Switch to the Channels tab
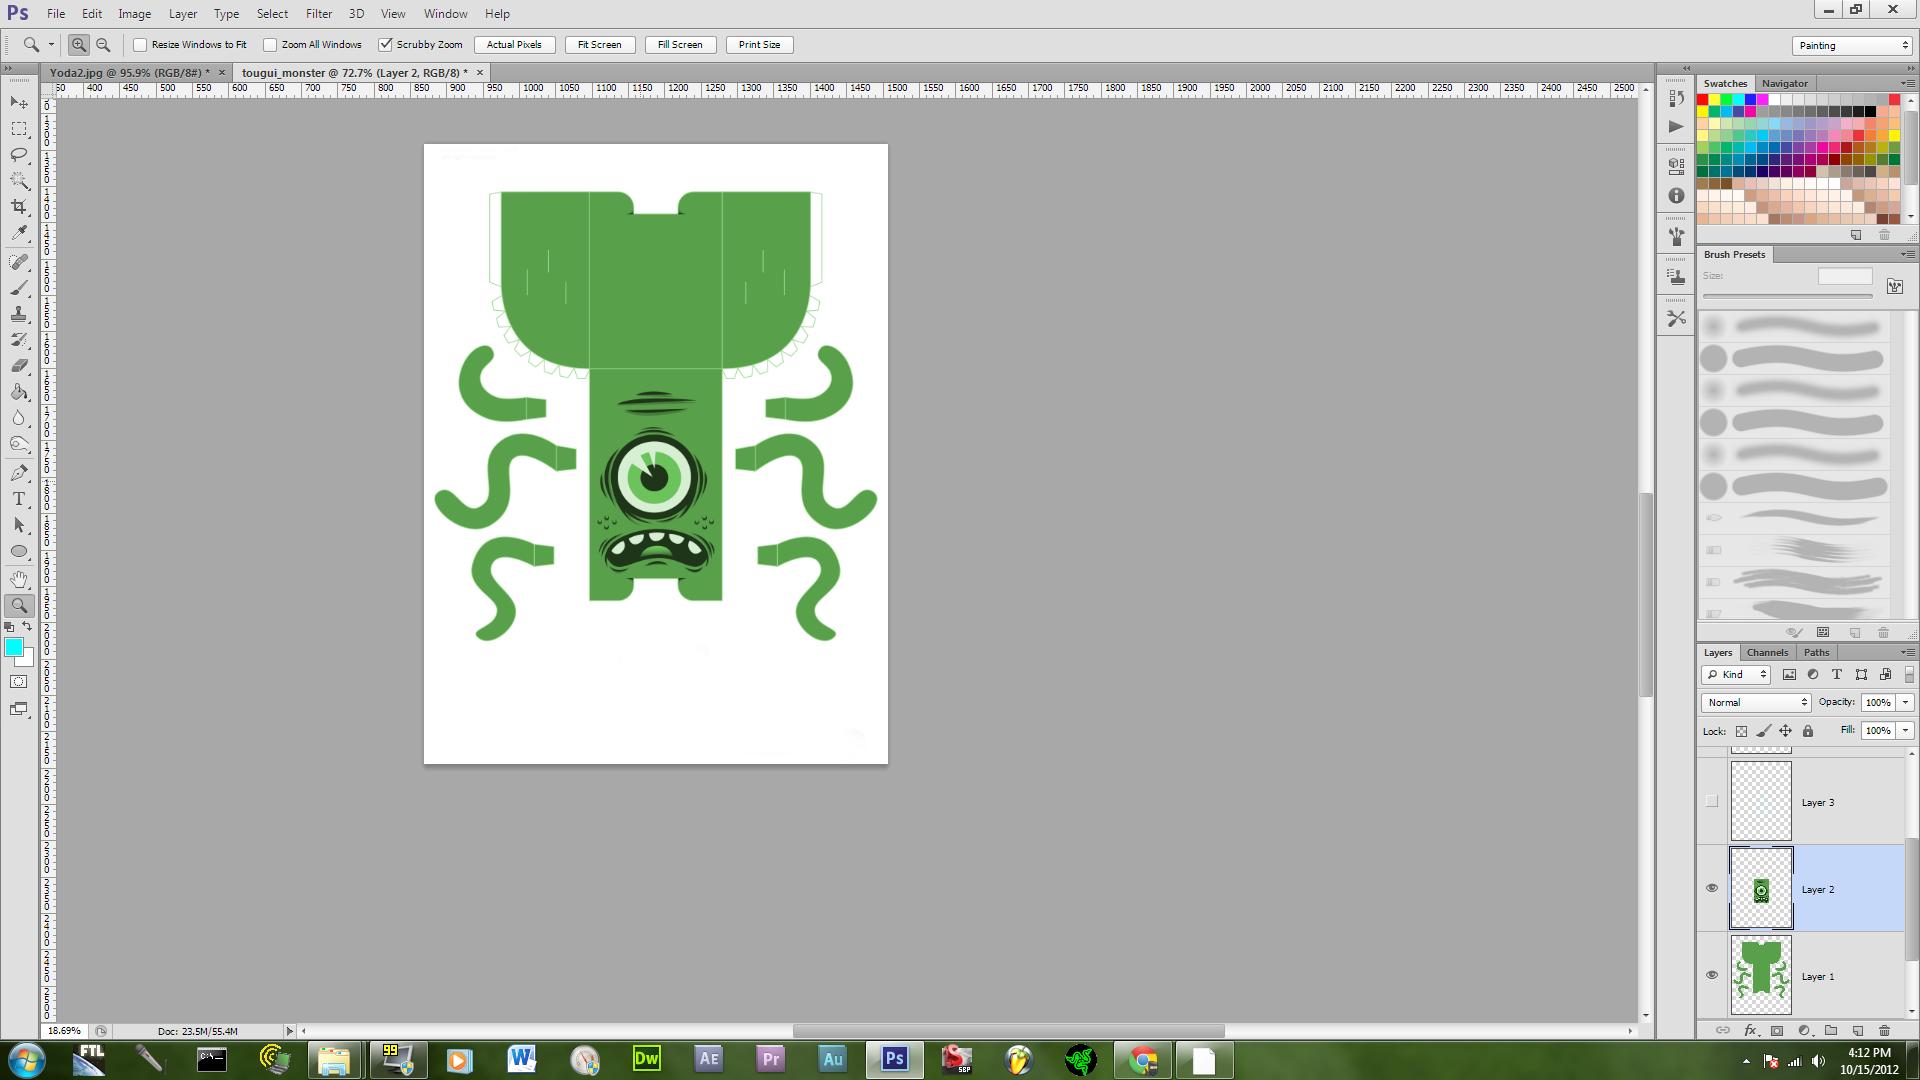The width and height of the screenshot is (1920, 1080). click(x=1767, y=652)
